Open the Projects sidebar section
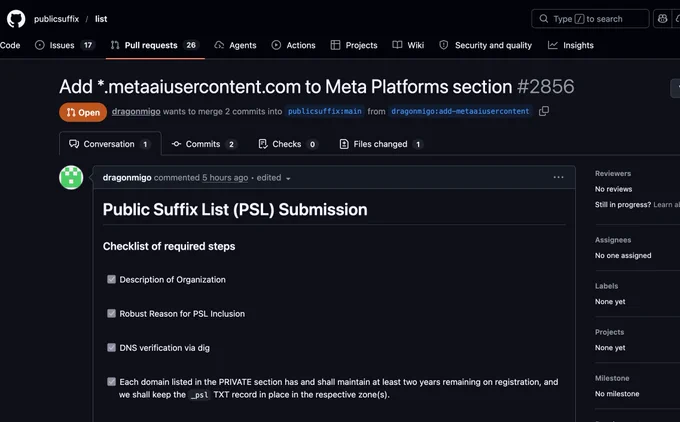Image resolution: width=680 pixels, height=422 pixels. pos(609,332)
